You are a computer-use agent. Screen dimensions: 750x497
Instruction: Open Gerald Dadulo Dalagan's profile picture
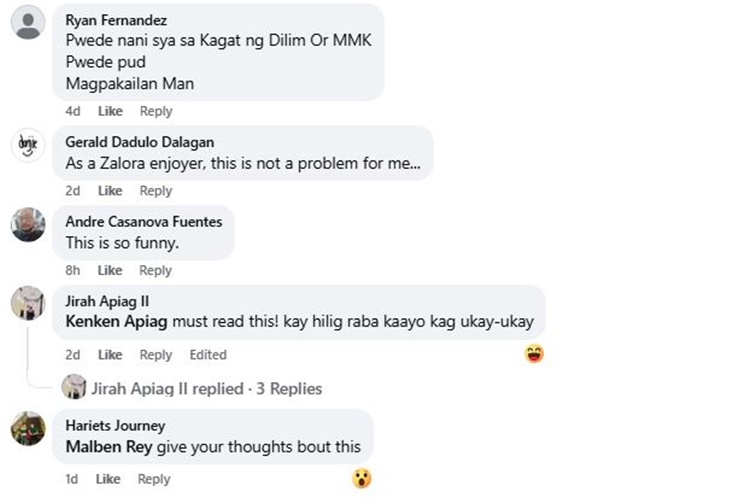28,144
